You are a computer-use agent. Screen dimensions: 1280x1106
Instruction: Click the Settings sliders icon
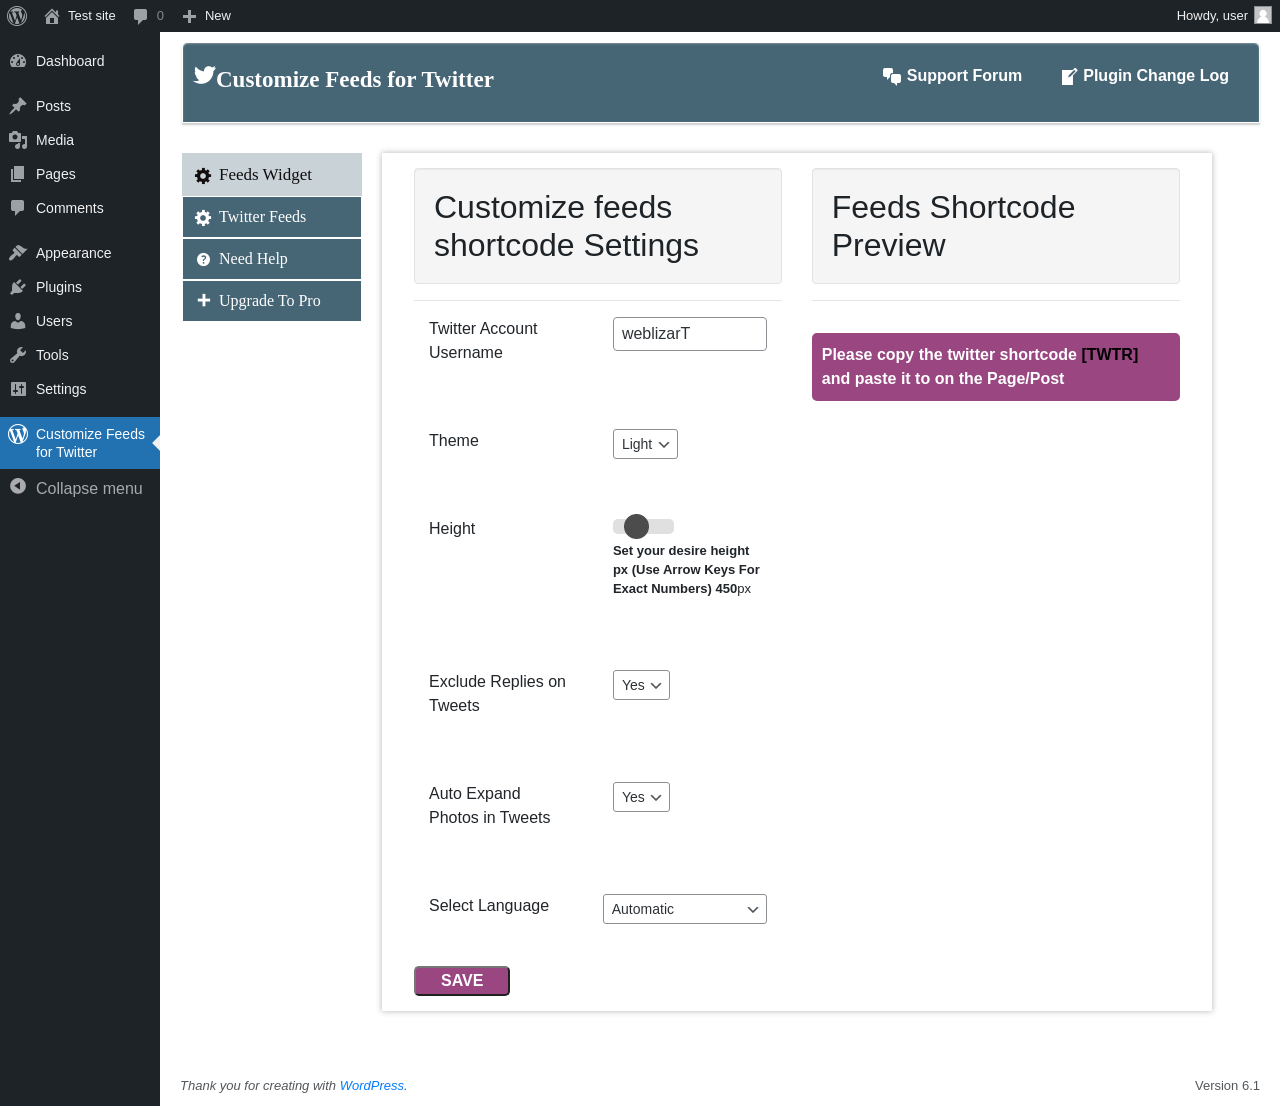click(18, 389)
